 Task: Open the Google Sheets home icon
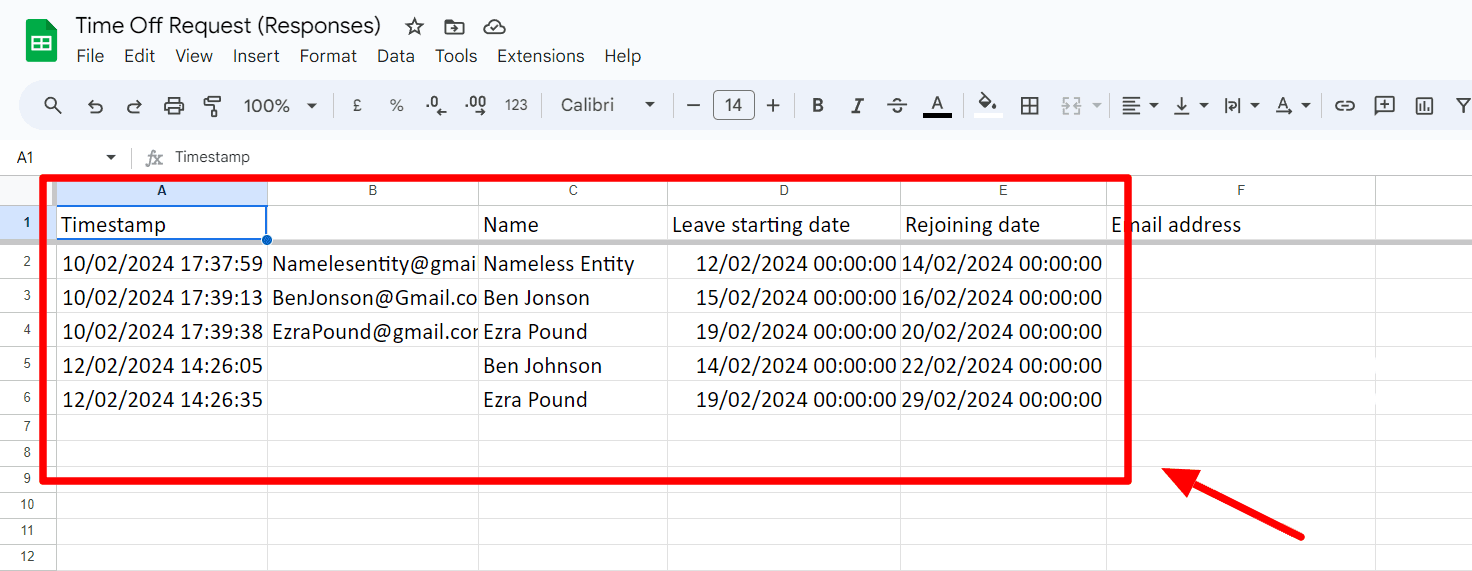[x=41, y=42]
